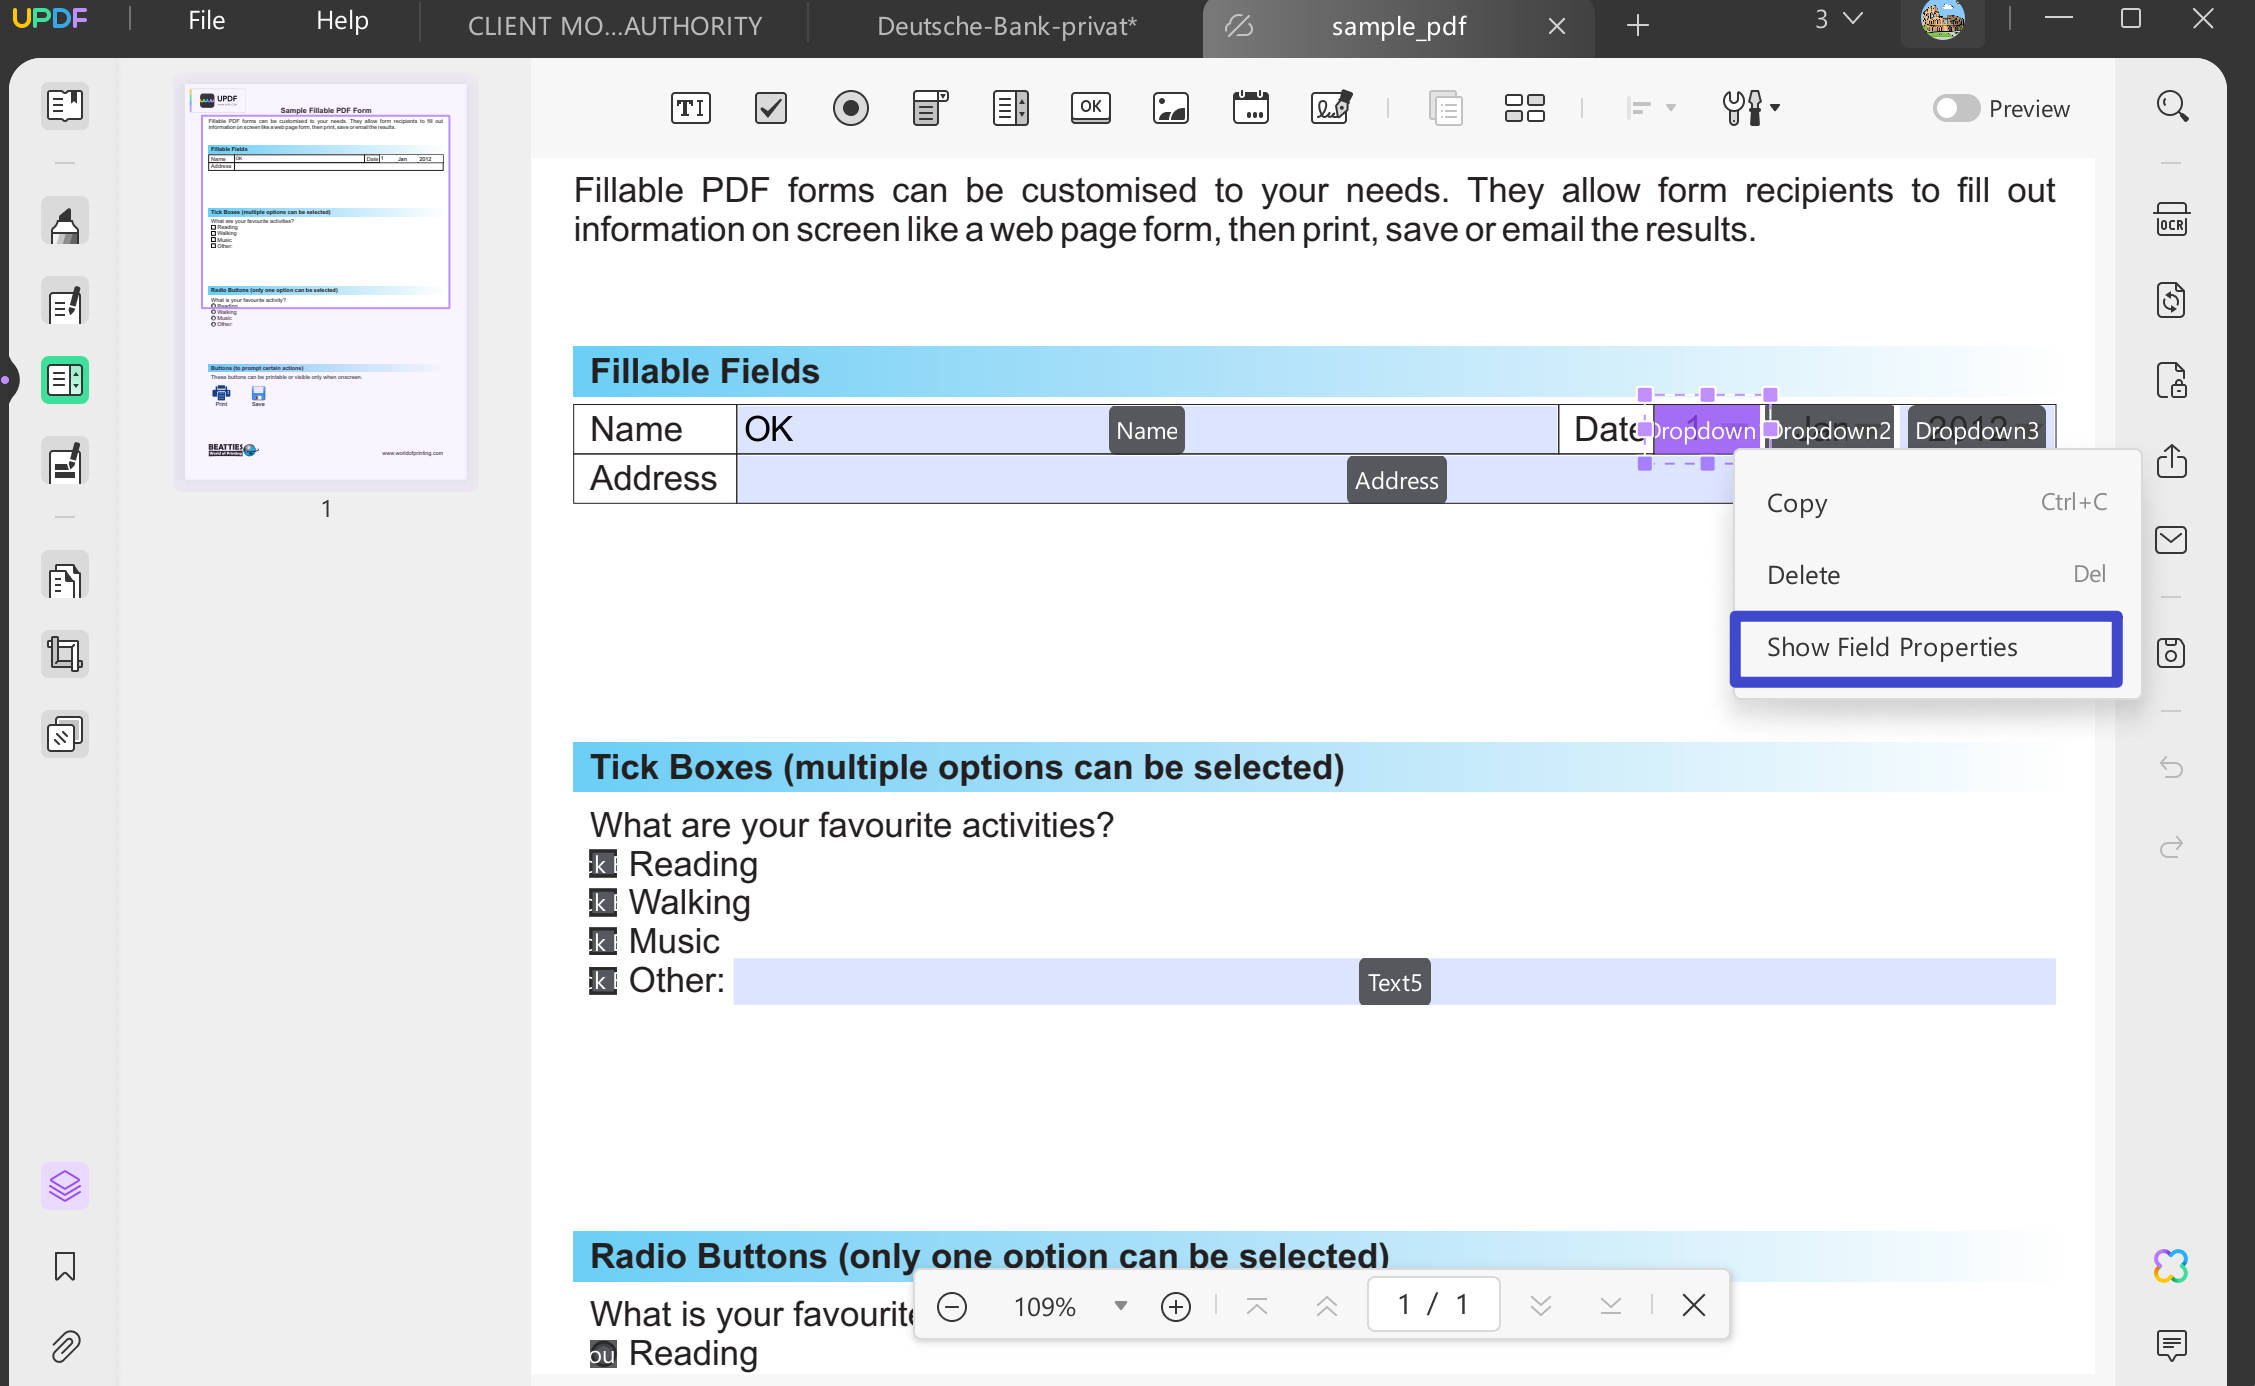
Task: Open the OCR panel
Action: tap(2171, 218)
